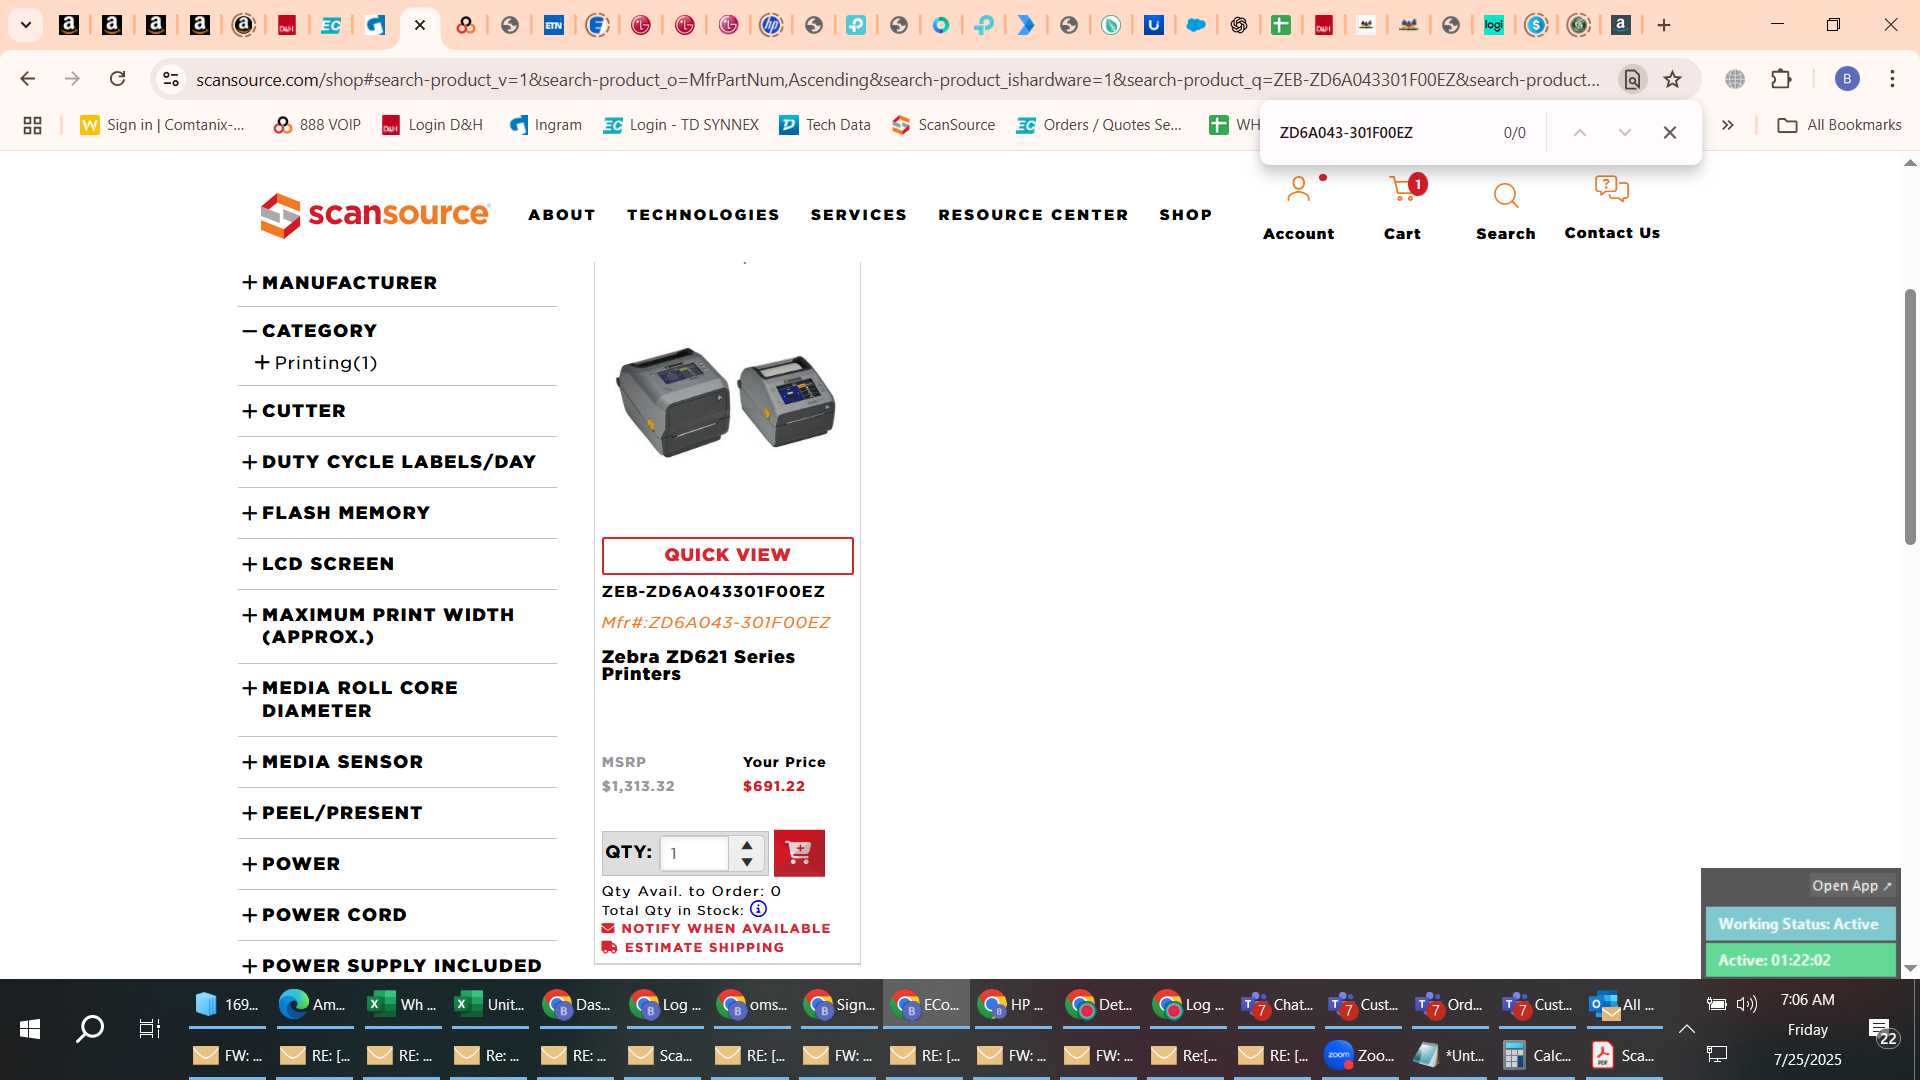Open the Windows Start menu

pos(30,1028)
